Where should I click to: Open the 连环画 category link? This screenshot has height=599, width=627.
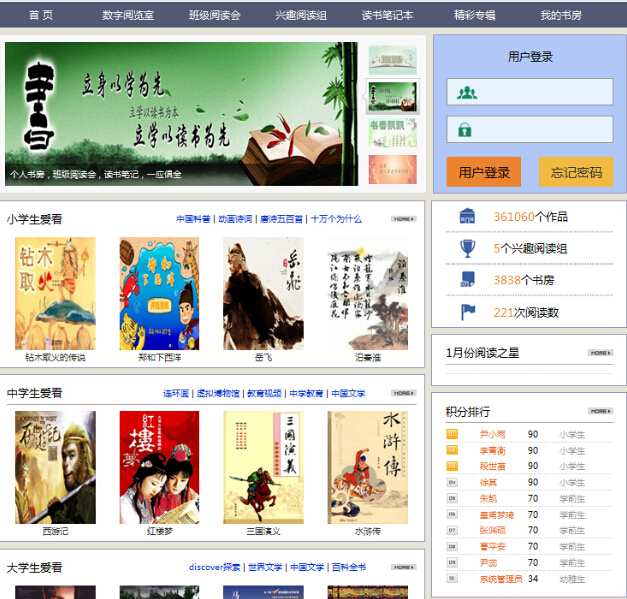[x=176, y=393]
